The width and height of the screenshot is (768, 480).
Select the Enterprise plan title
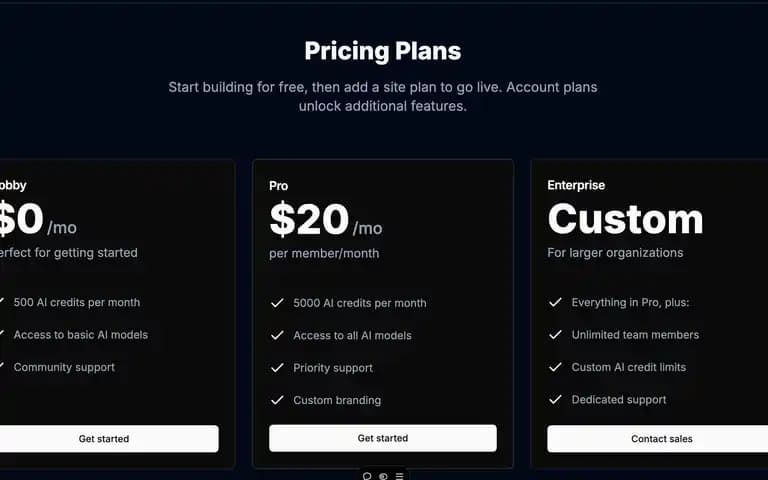tap(576, 185)
